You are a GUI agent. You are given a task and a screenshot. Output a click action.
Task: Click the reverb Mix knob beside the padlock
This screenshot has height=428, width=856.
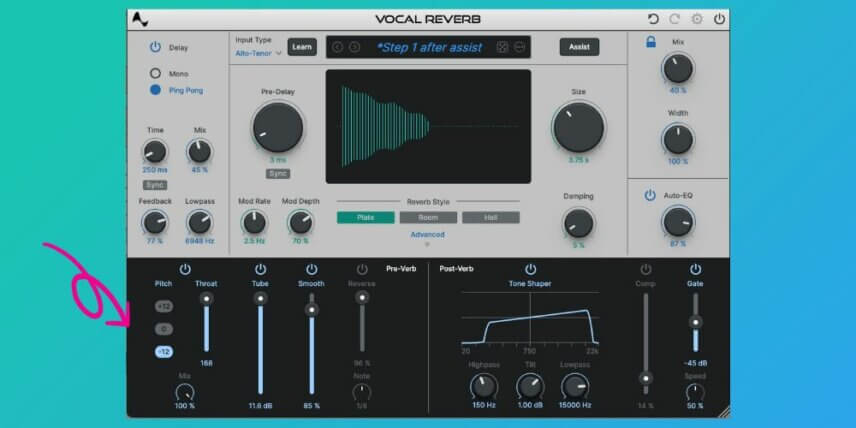tap(678, 69)
